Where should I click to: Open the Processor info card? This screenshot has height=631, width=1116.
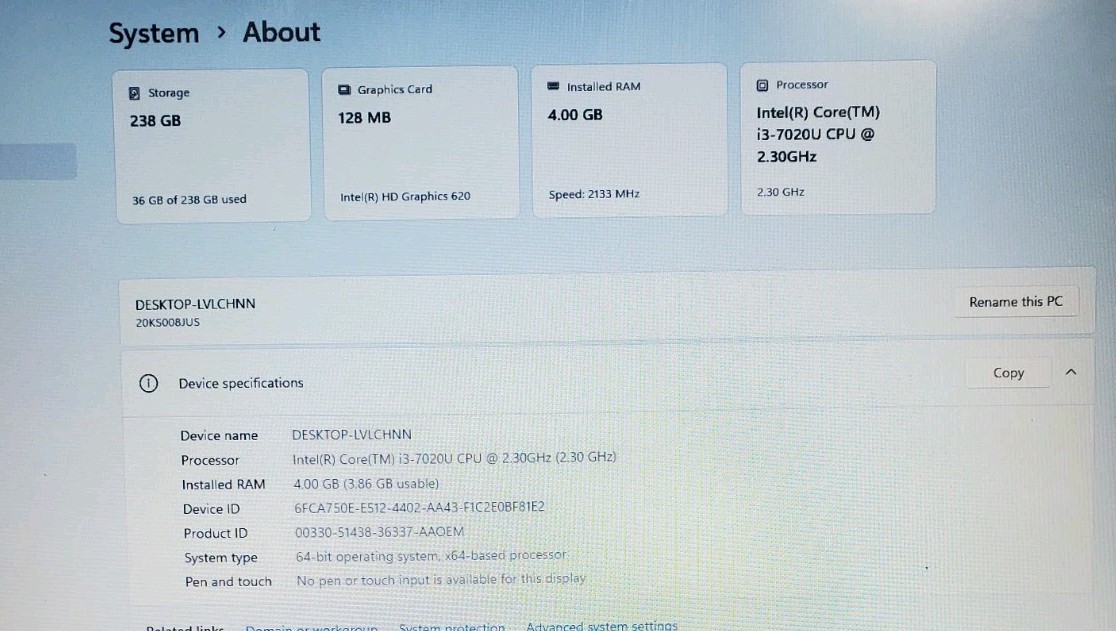click(838, 137)
